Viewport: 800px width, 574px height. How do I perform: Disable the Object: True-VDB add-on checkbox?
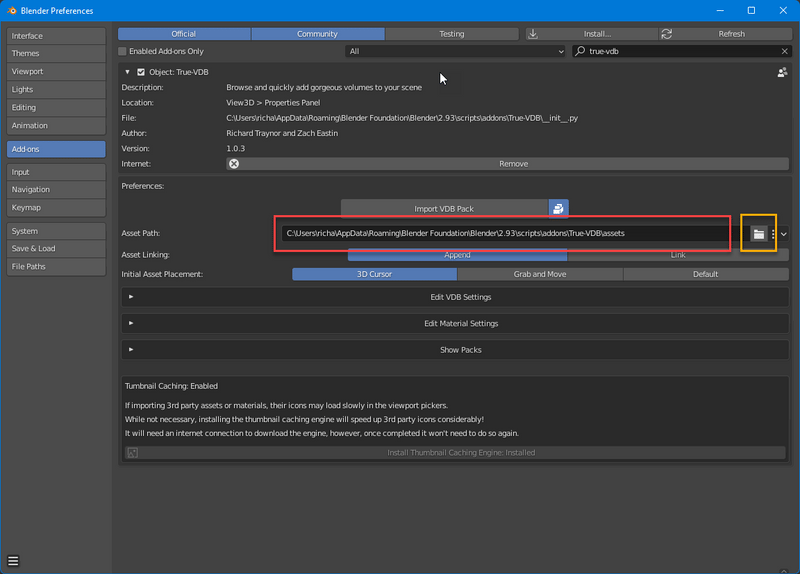point(141,72)
